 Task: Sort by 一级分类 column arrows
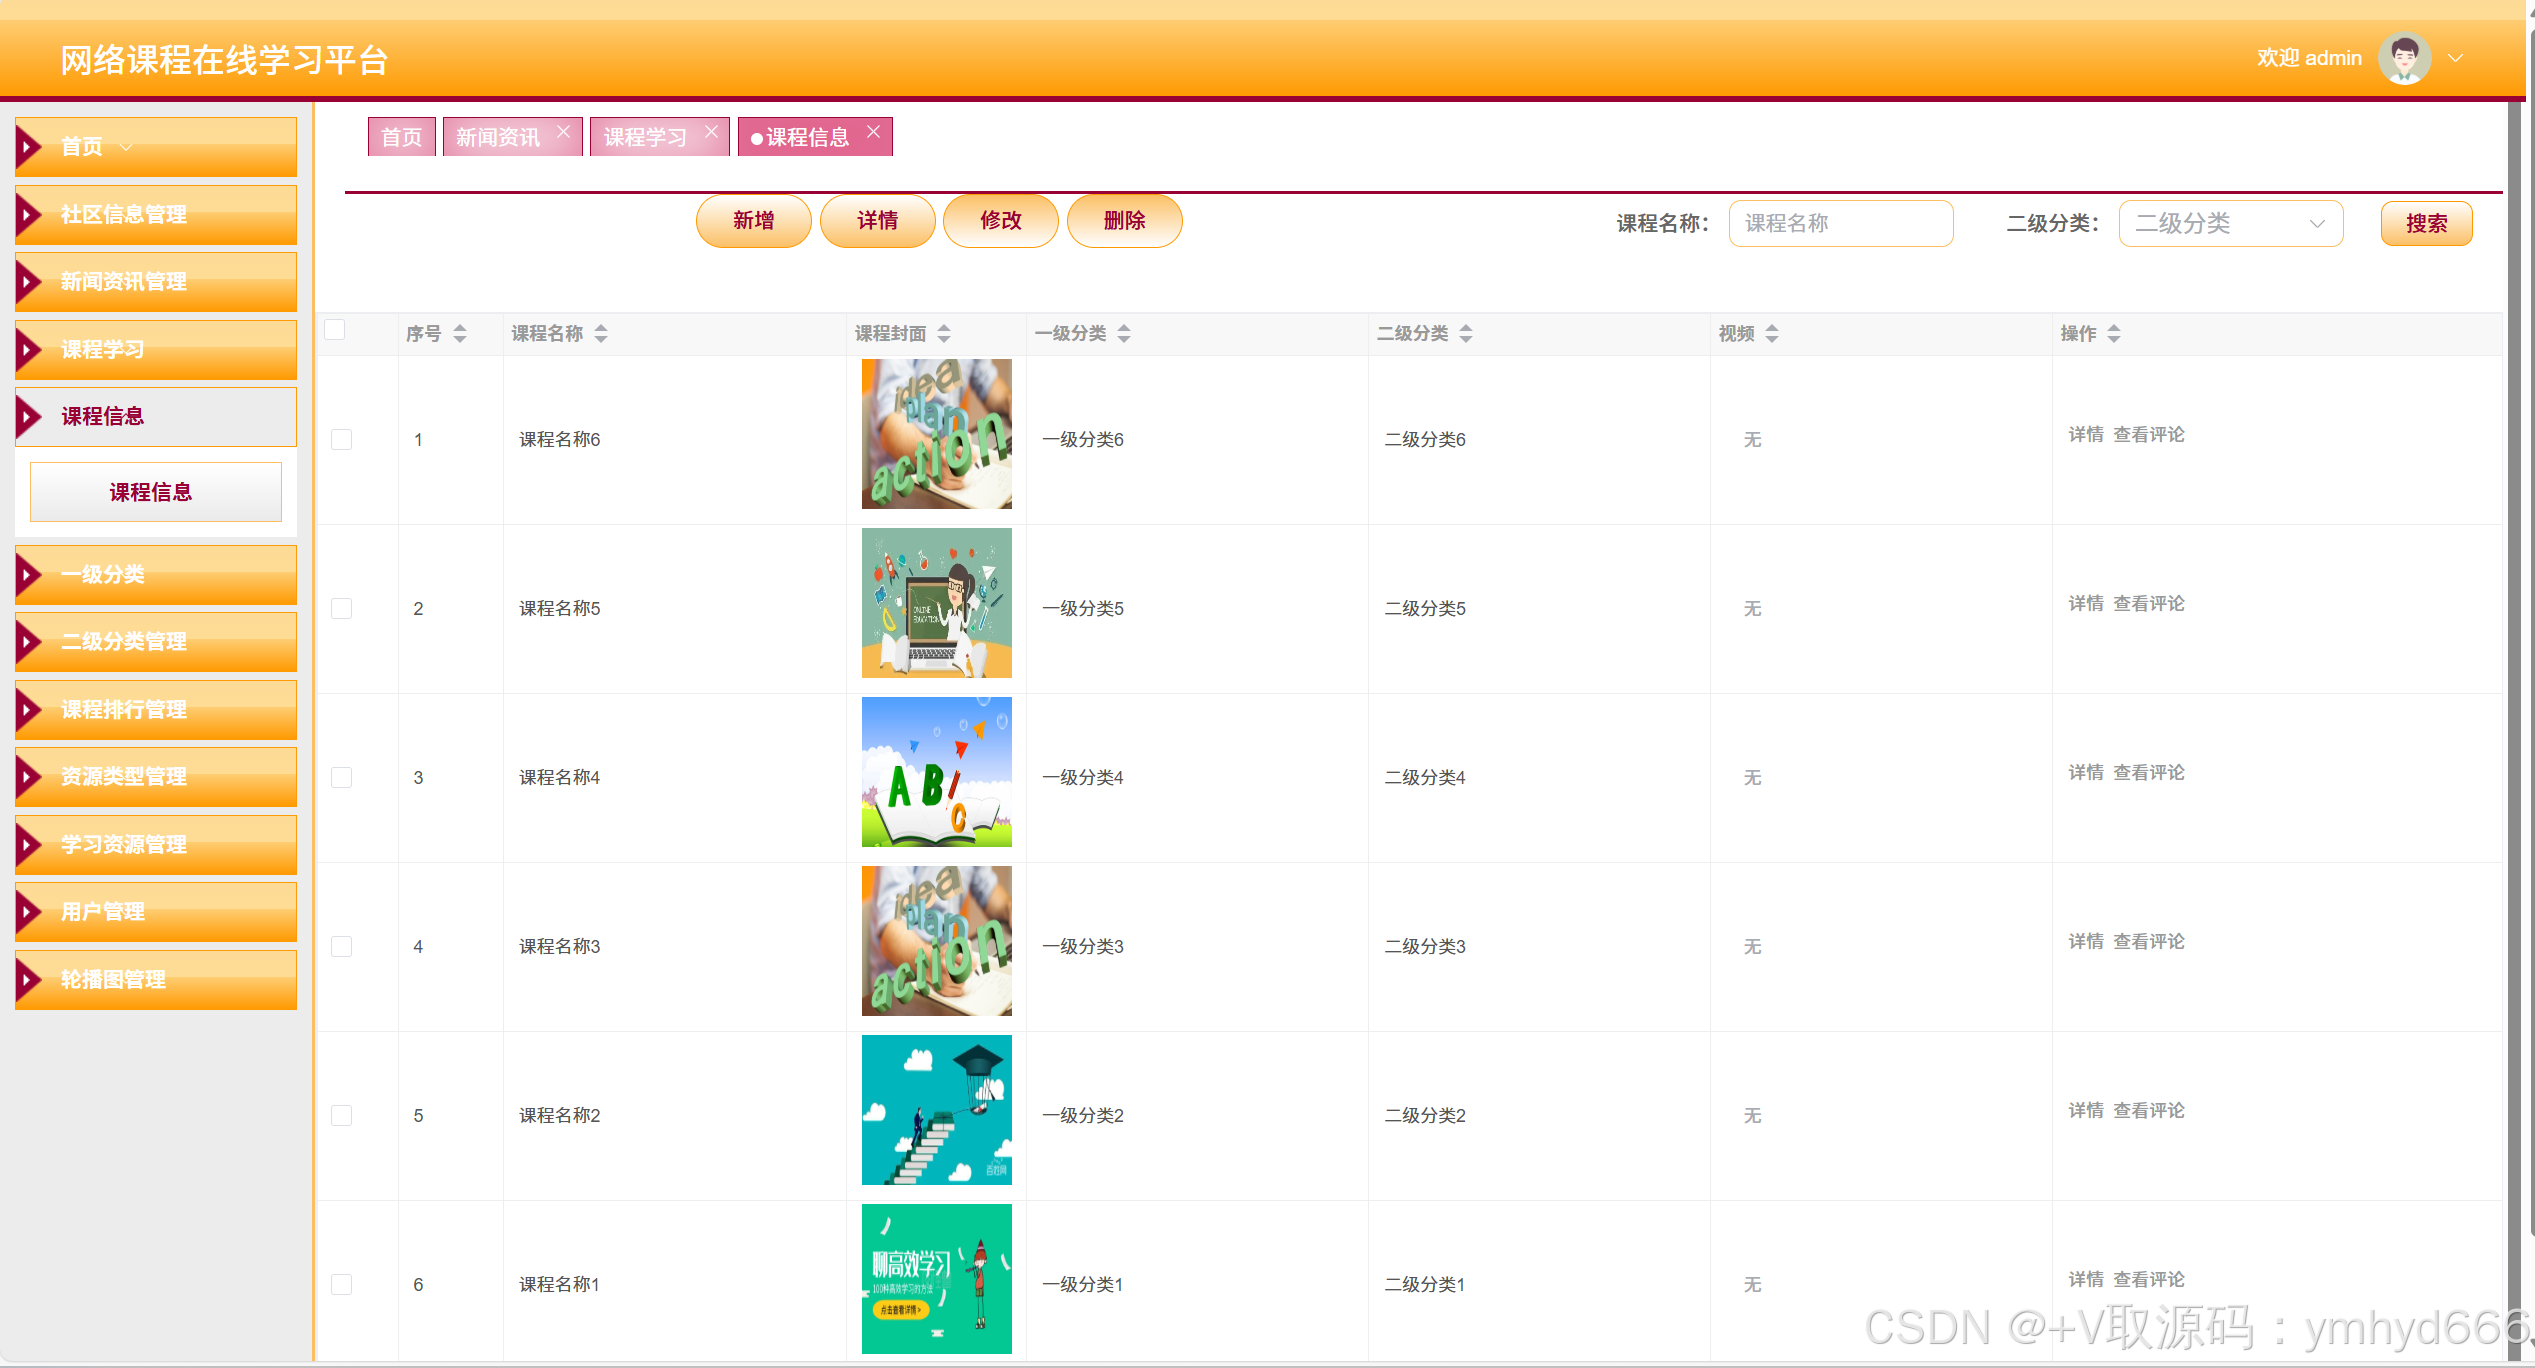point(1124,333)
